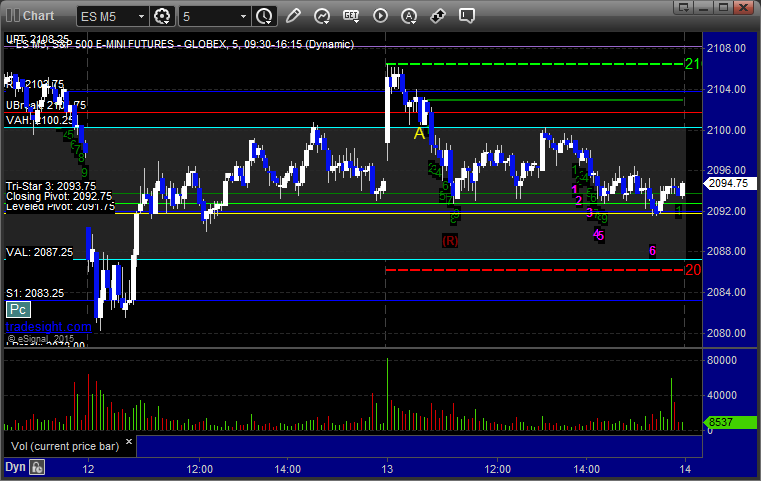
Task: Select the pencil drawing tools icon
Action: [293, 16]
